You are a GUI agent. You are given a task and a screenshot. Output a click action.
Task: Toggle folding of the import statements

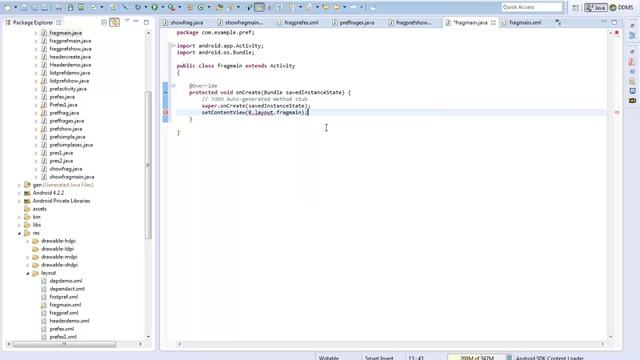(x=173, y=46)
